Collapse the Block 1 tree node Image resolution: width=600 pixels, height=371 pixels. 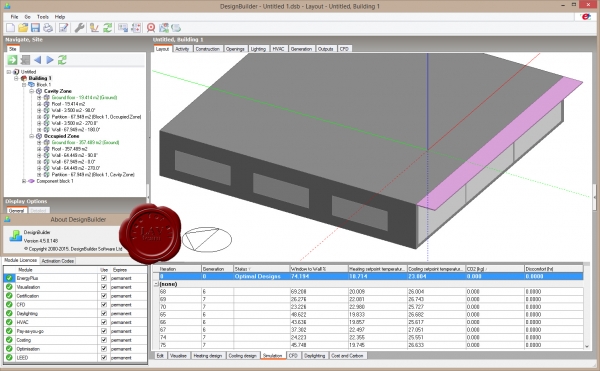tap(24, 85)
